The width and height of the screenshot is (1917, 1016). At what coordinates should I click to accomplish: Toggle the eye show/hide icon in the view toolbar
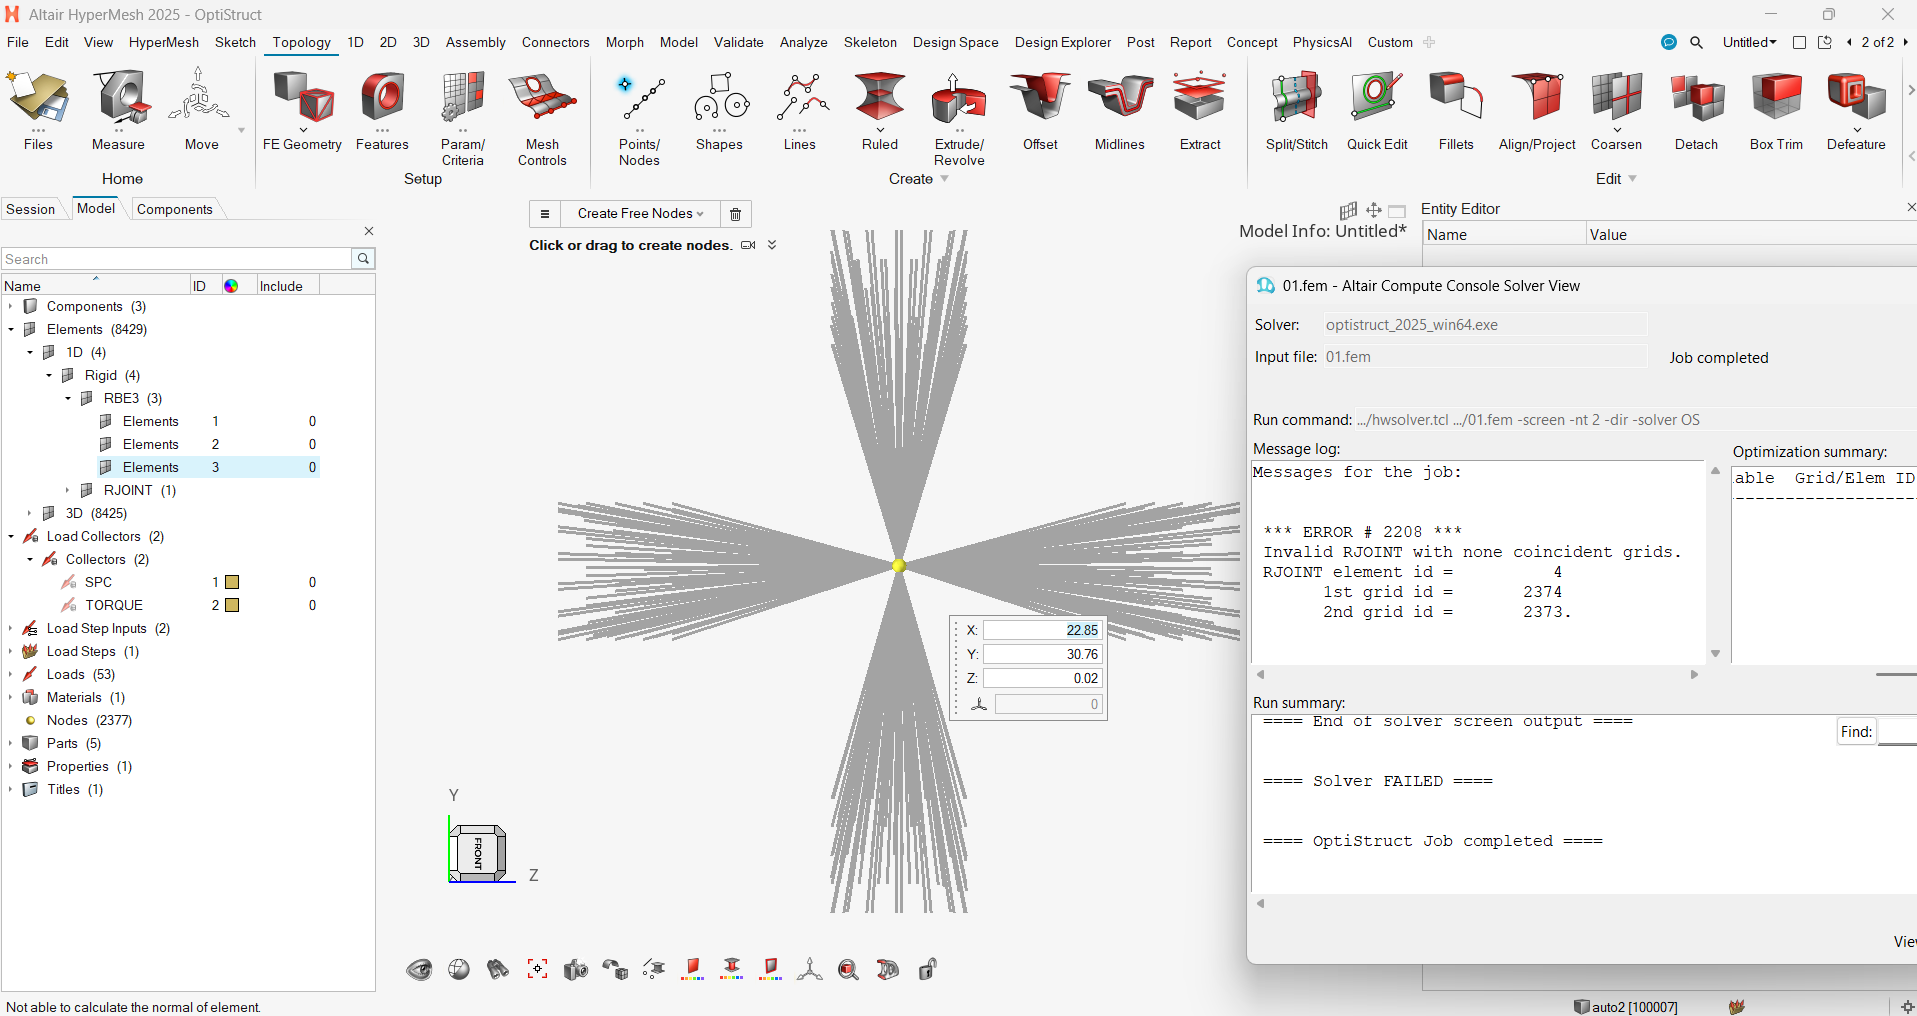(x=419, y=969)
